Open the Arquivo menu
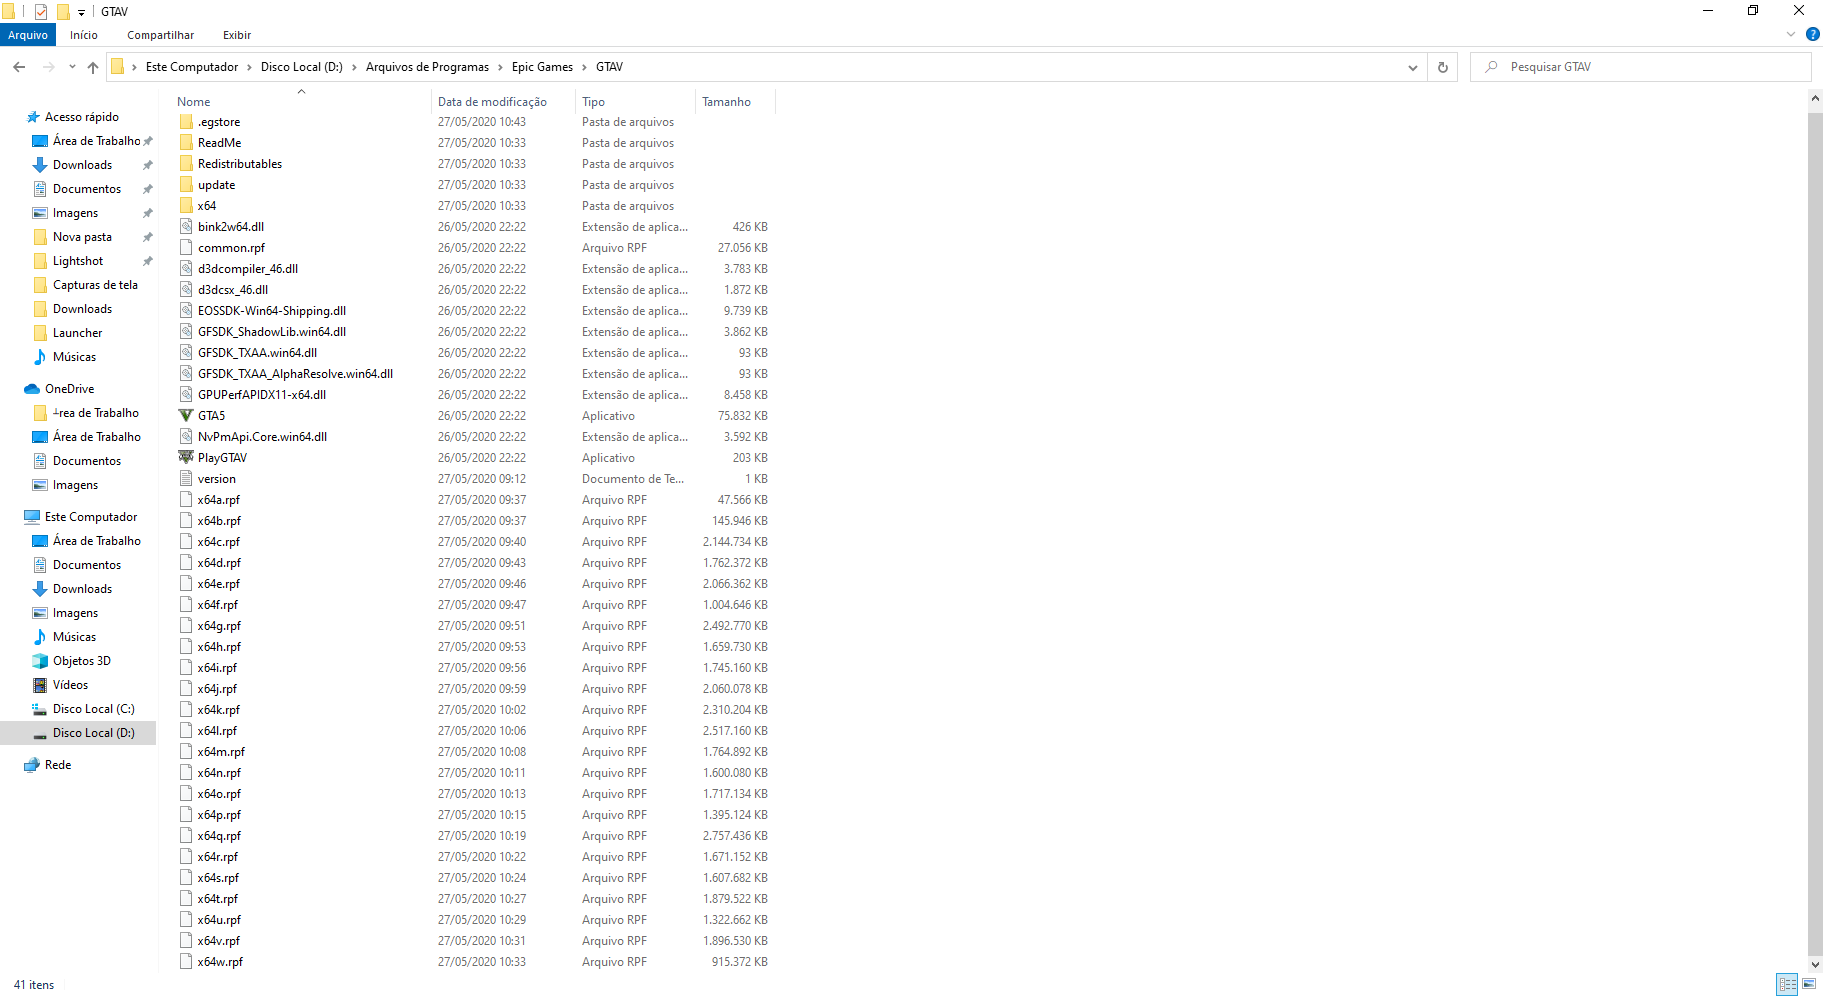This screenshot has width=1823, height=996. (x=27, y=34)
